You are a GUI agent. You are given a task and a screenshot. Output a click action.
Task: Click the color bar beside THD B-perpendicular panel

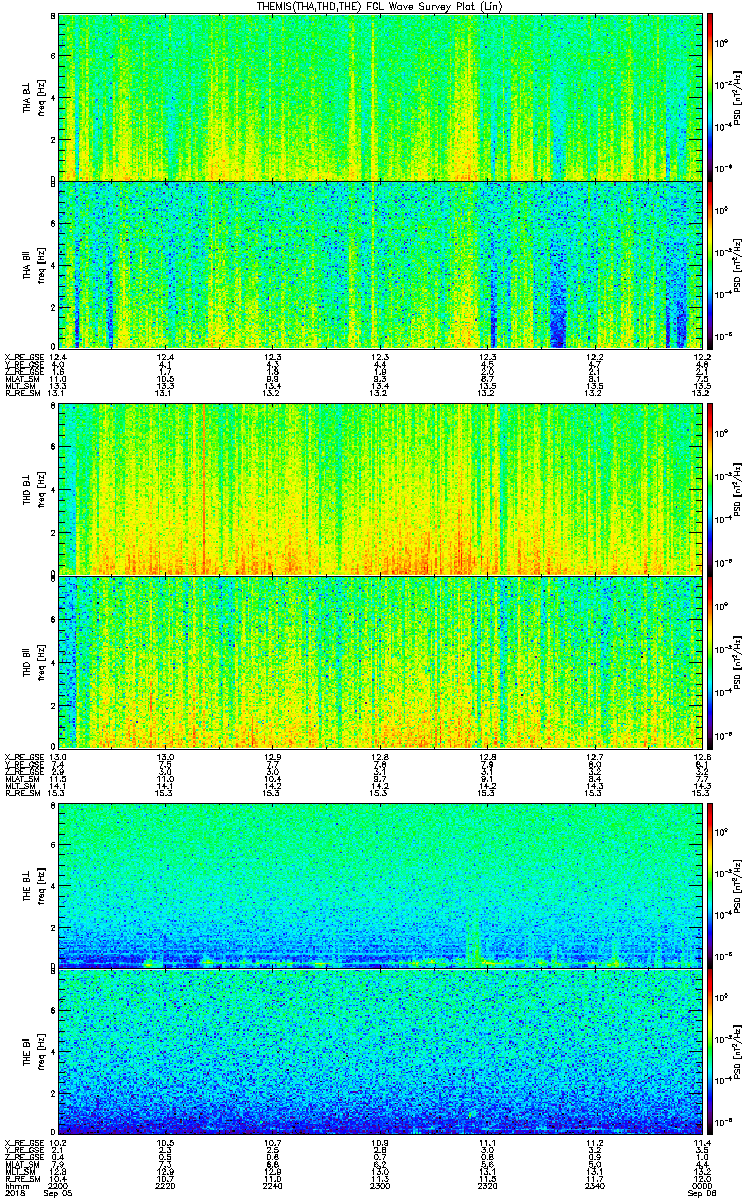coord(710,489)
